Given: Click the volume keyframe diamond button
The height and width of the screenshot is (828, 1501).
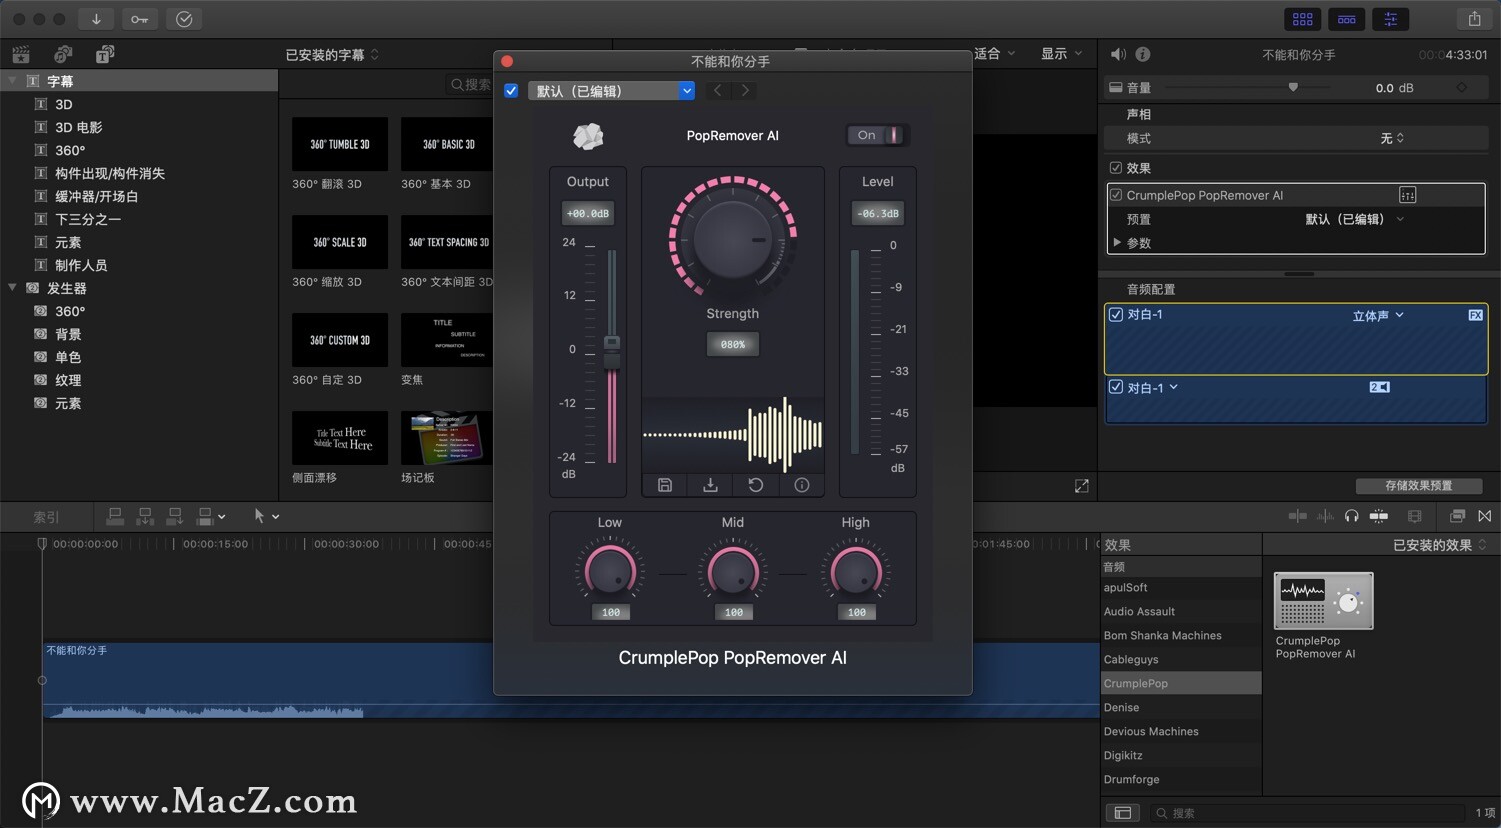Looking at the screenshot, I should pyautogui.click(x=1462, y=88).
